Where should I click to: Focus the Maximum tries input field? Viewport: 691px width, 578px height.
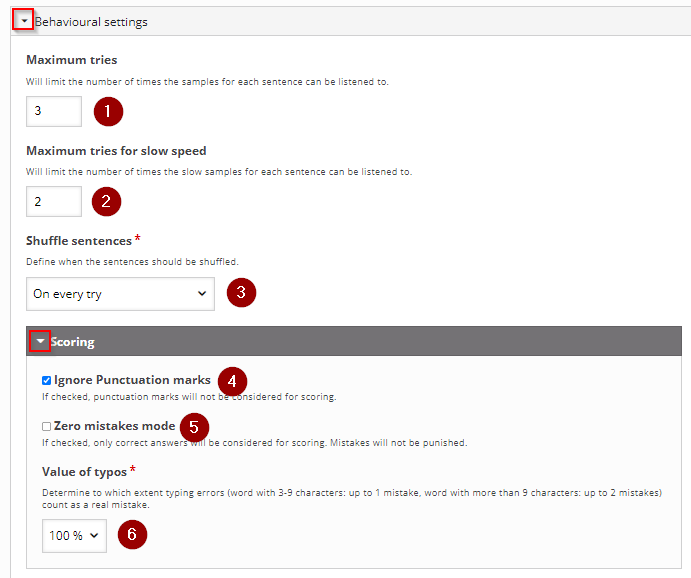(x=54, y=111)
